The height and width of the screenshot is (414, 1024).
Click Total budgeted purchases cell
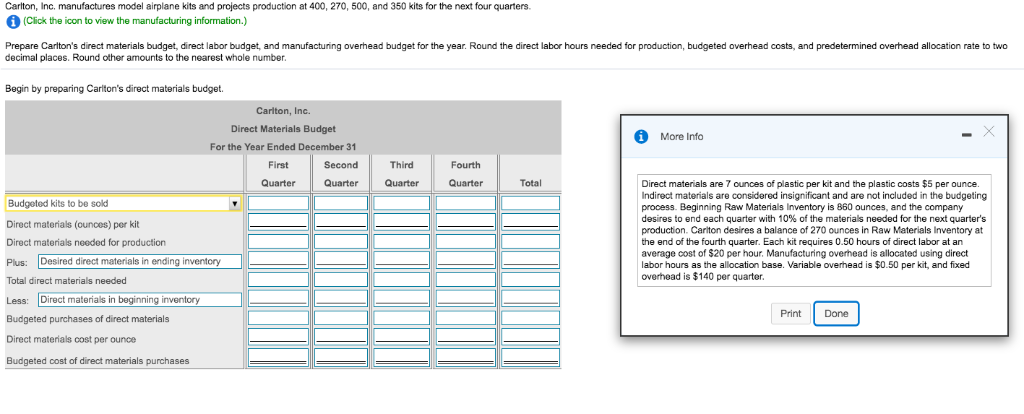point(530,319)
